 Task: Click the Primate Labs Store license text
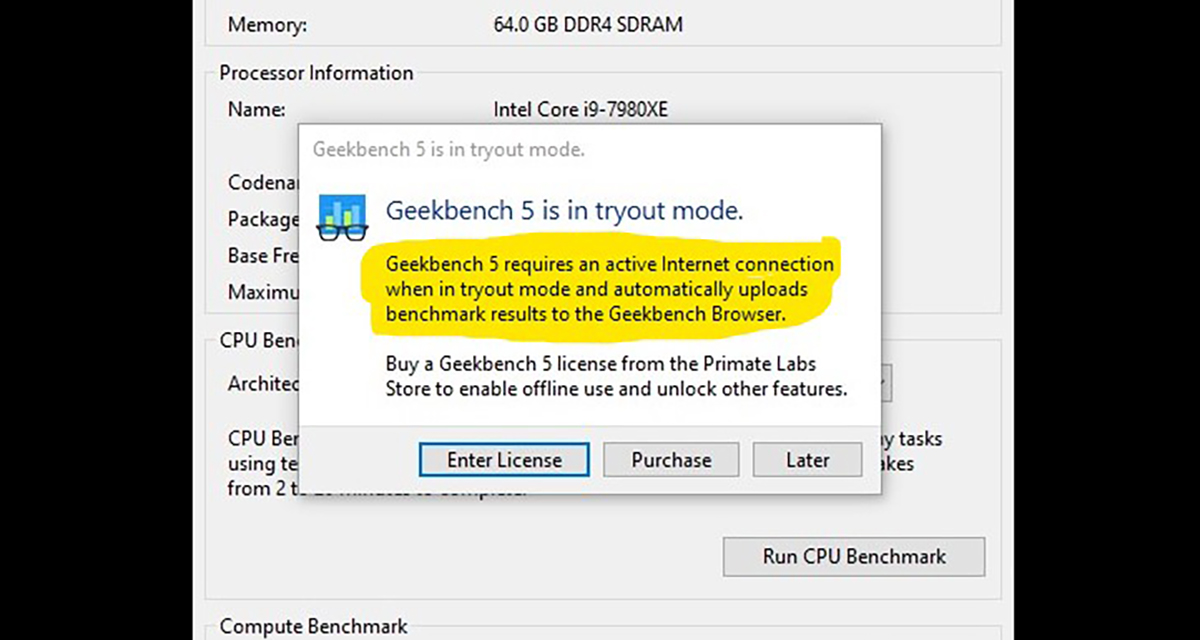click(616, 376)
